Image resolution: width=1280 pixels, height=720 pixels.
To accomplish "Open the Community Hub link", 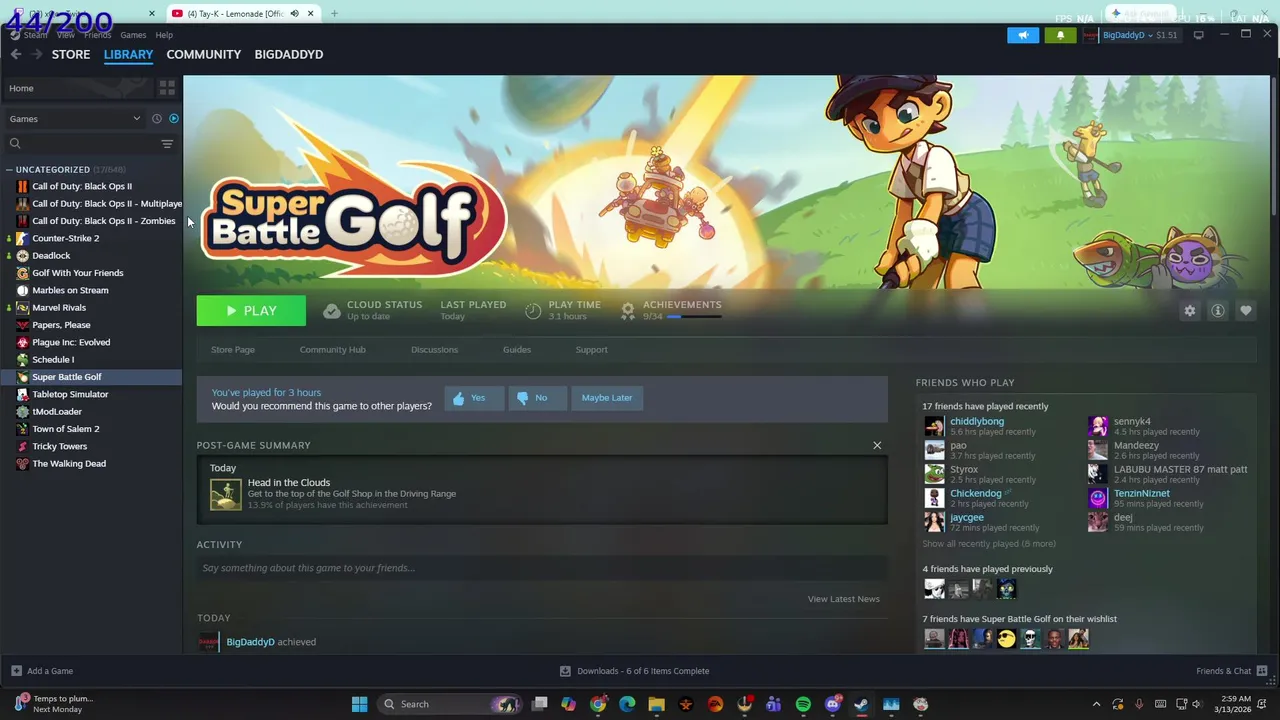I will (x=333, y=350).
